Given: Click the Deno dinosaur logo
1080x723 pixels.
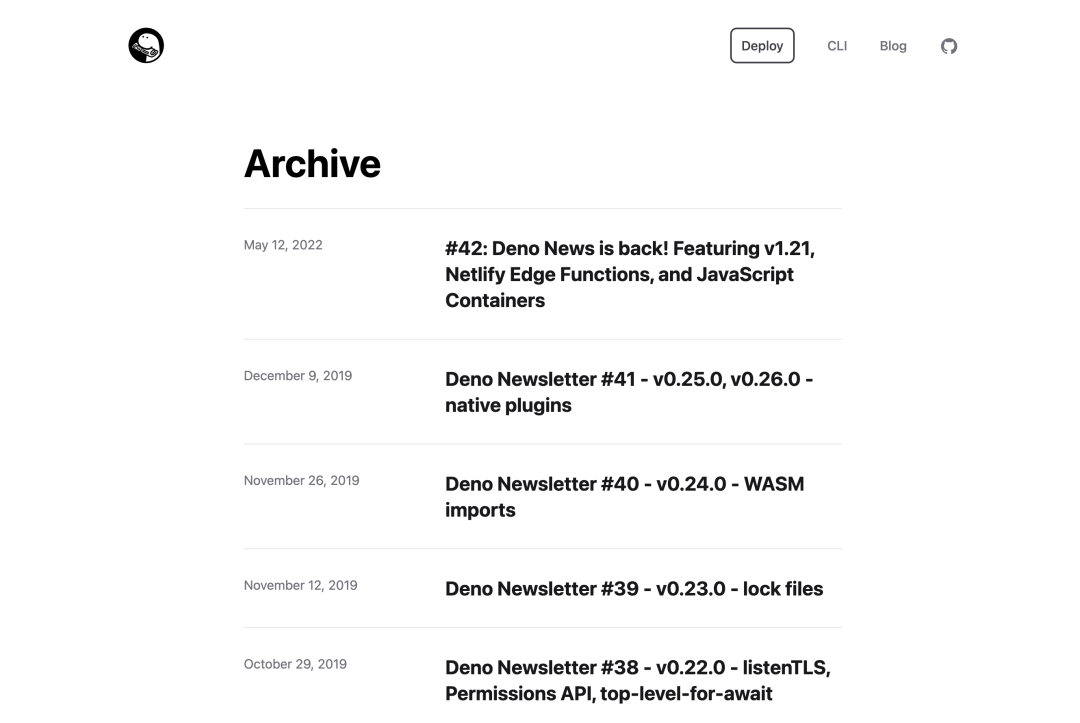Looking at the screenshot, I should pyautogui.click(x=146, y=45).
